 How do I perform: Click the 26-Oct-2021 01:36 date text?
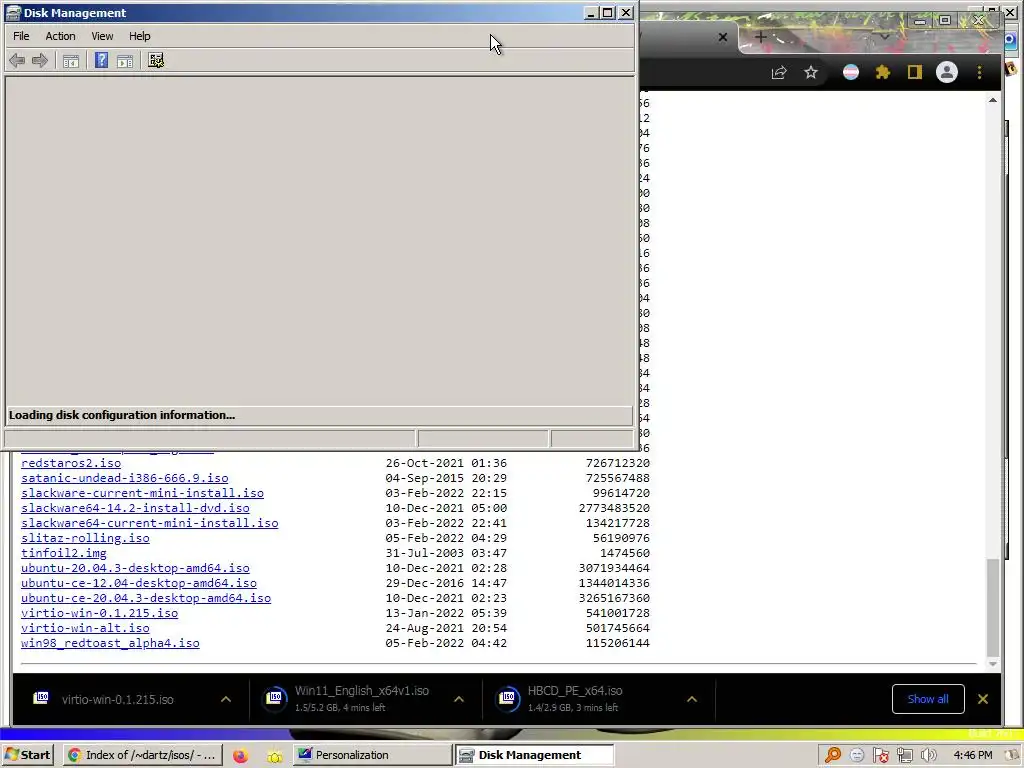pyautogui.click(x=446, y=463)
